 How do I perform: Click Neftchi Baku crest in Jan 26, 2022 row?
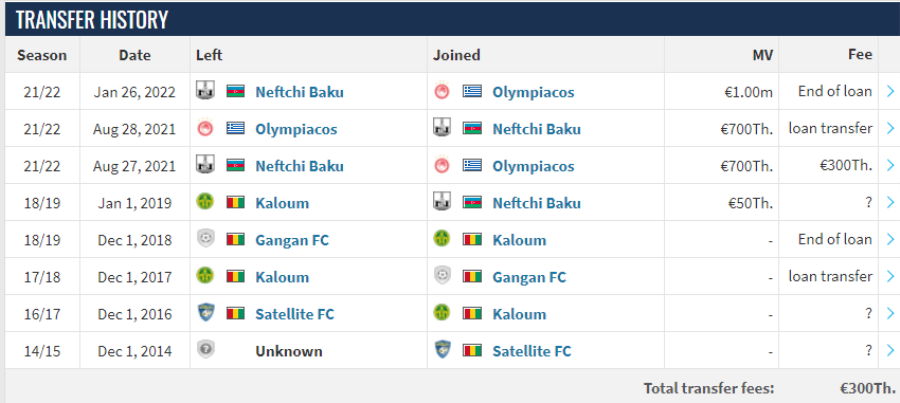click(205, 90)
